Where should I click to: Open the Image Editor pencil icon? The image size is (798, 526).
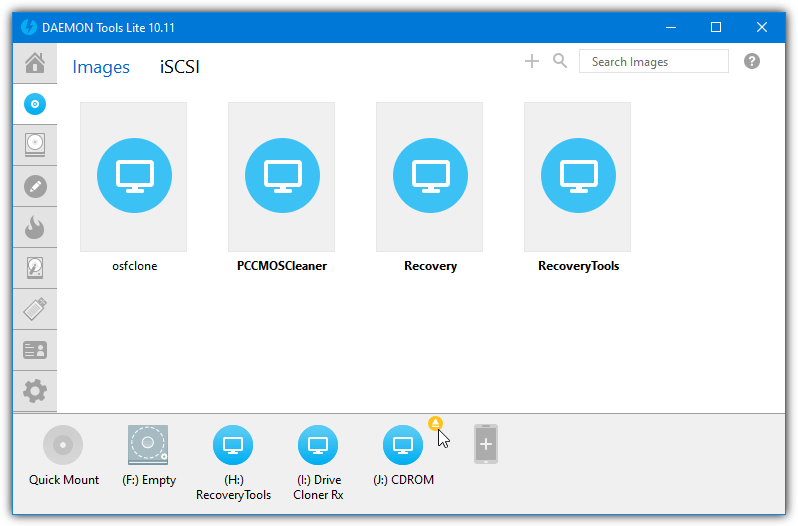35,186
